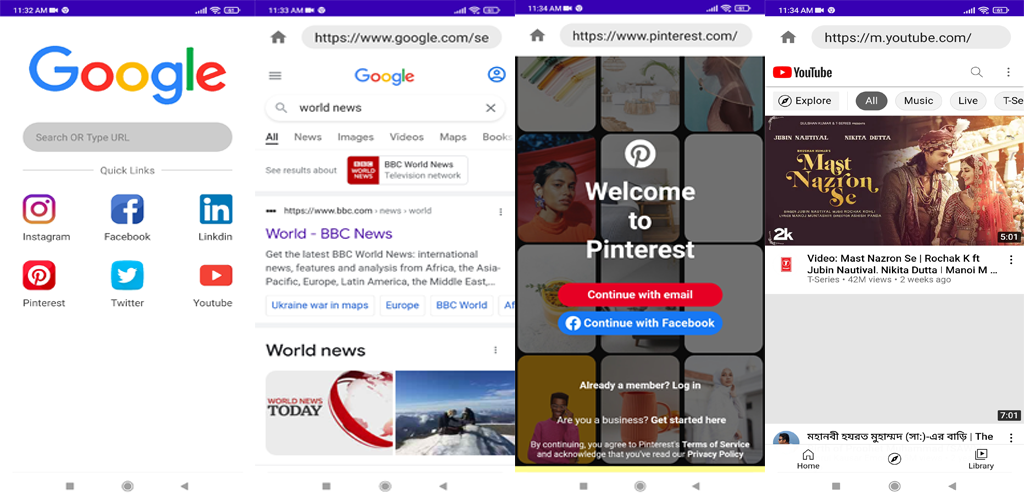Open the Mast Nazron Se video title

(902, 264)
